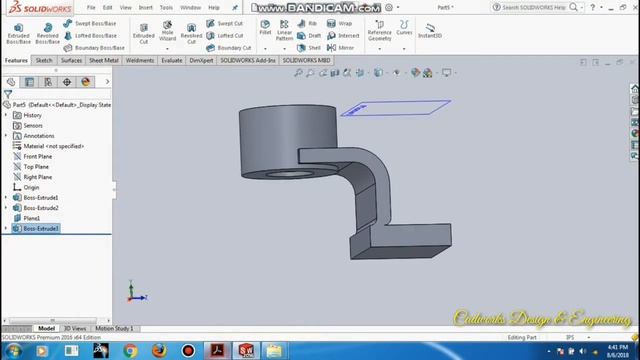Open the Tools menu

[166, 7]
